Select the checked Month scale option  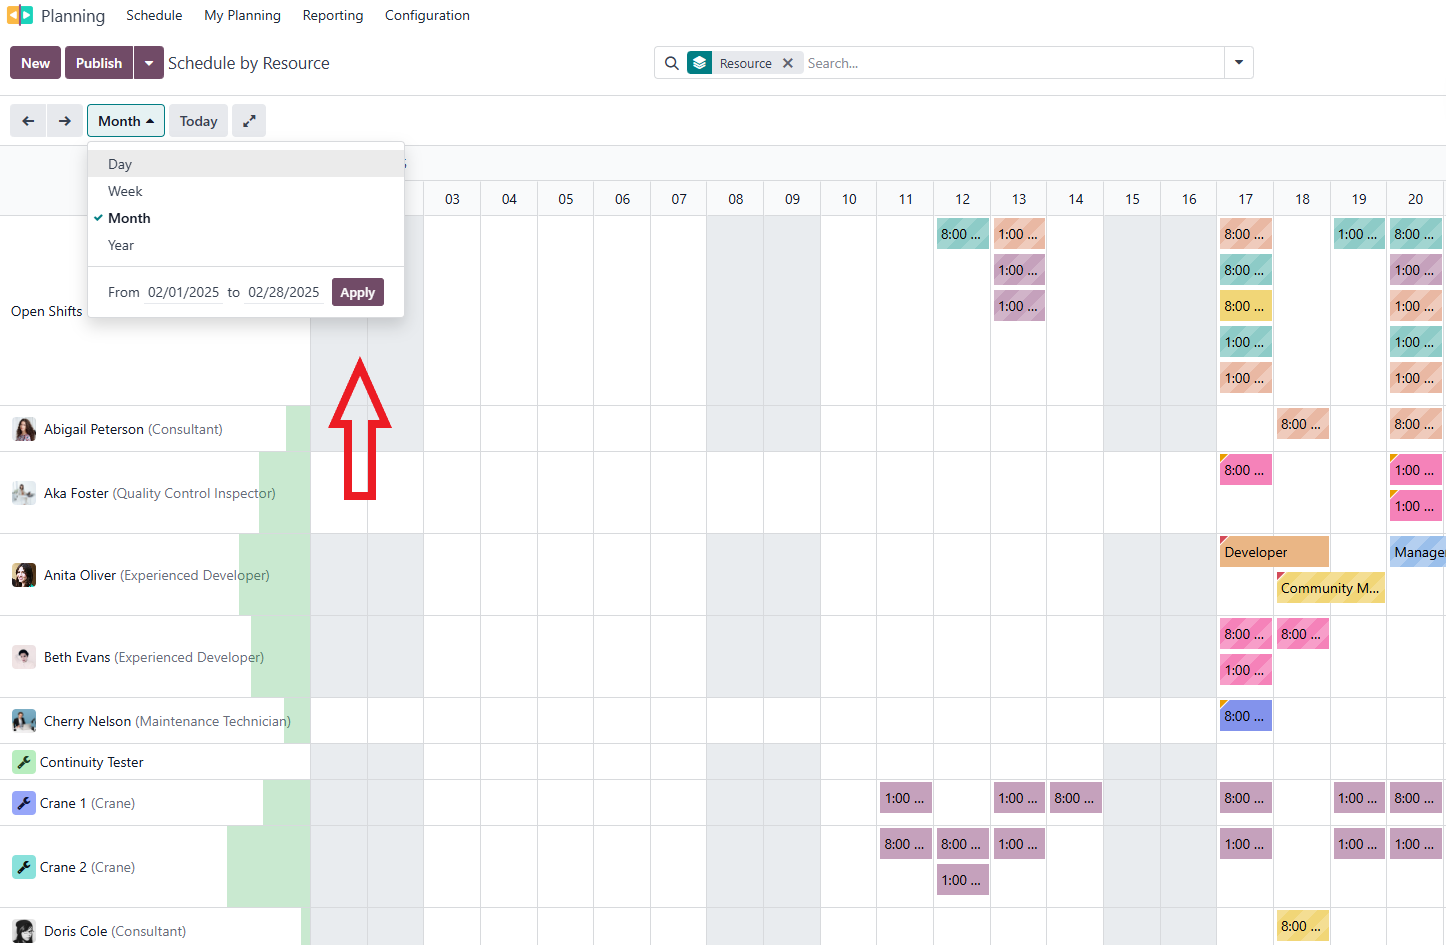point(246,218)
